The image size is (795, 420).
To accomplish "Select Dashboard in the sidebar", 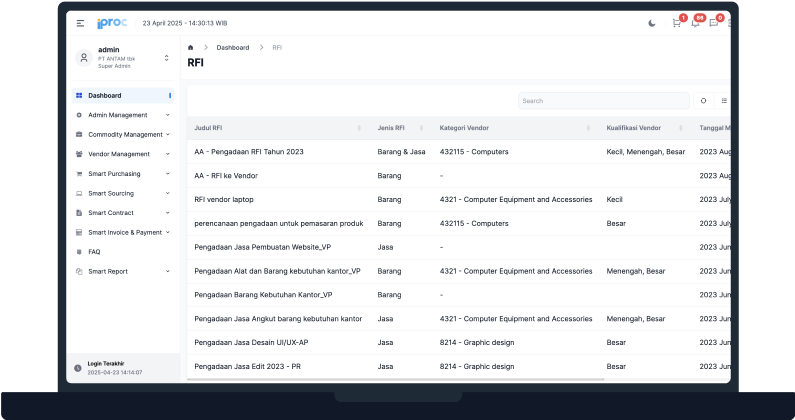I will 123,95.
